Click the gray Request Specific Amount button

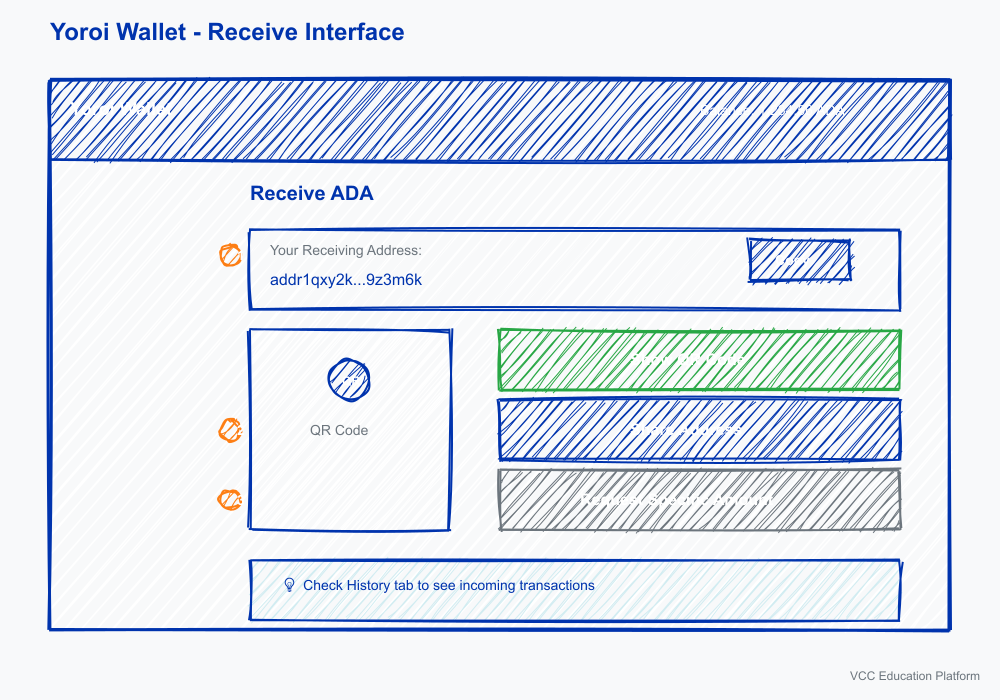pyautogui.click(x=699, y=500)
